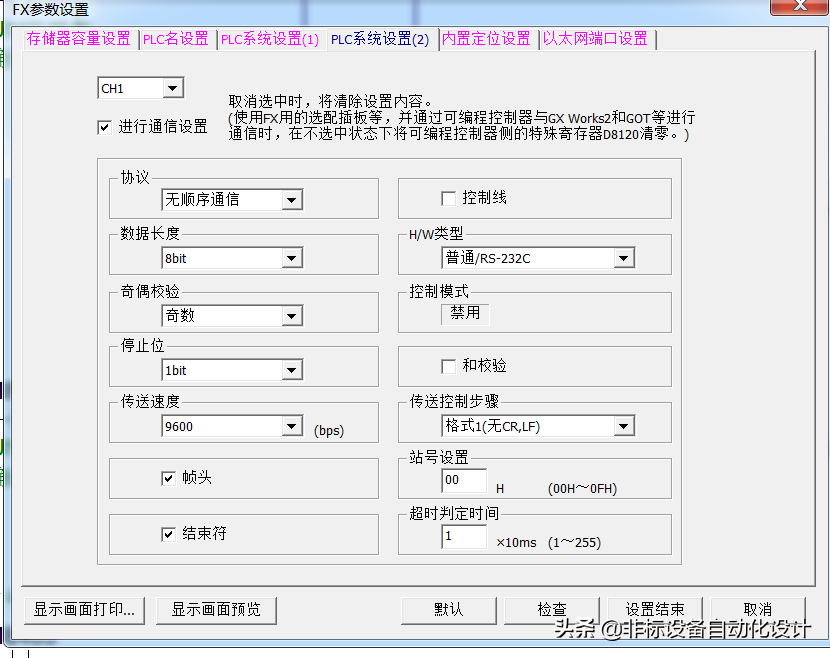Expand the CH1 channel dropdown

[173, 89]
